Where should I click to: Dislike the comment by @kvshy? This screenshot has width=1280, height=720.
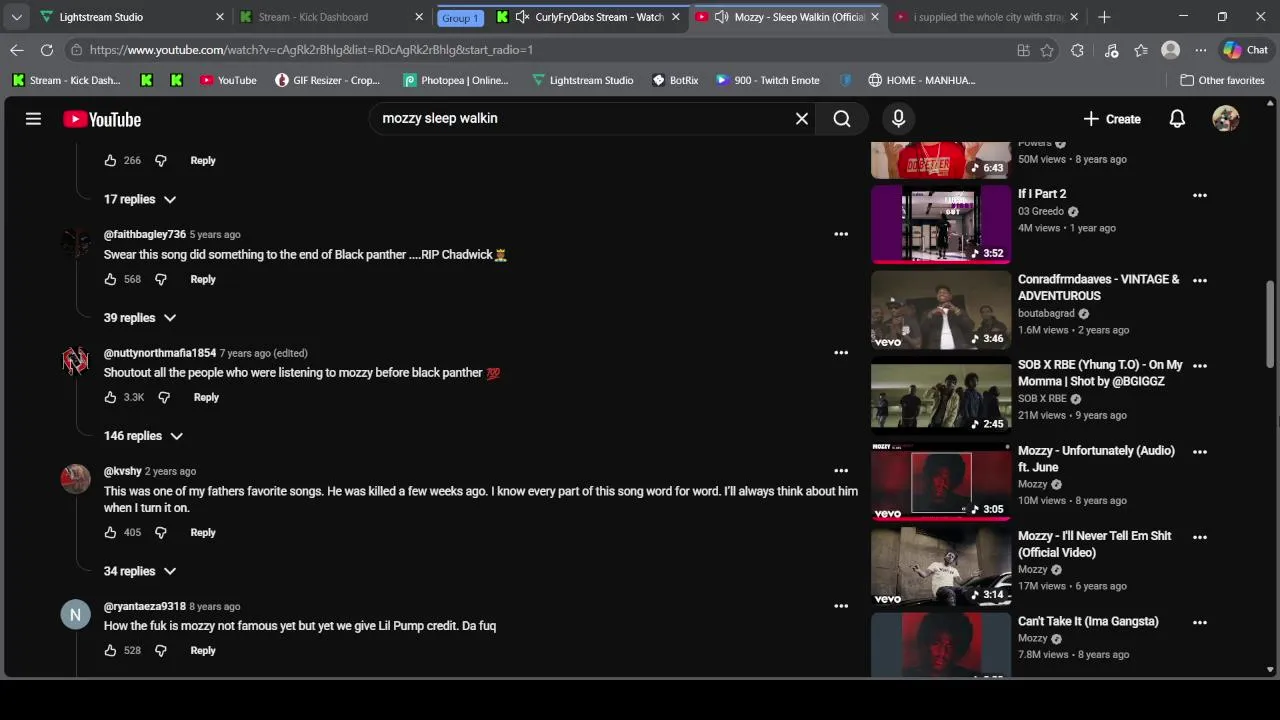pyautogui.click(x=160, y=532)
